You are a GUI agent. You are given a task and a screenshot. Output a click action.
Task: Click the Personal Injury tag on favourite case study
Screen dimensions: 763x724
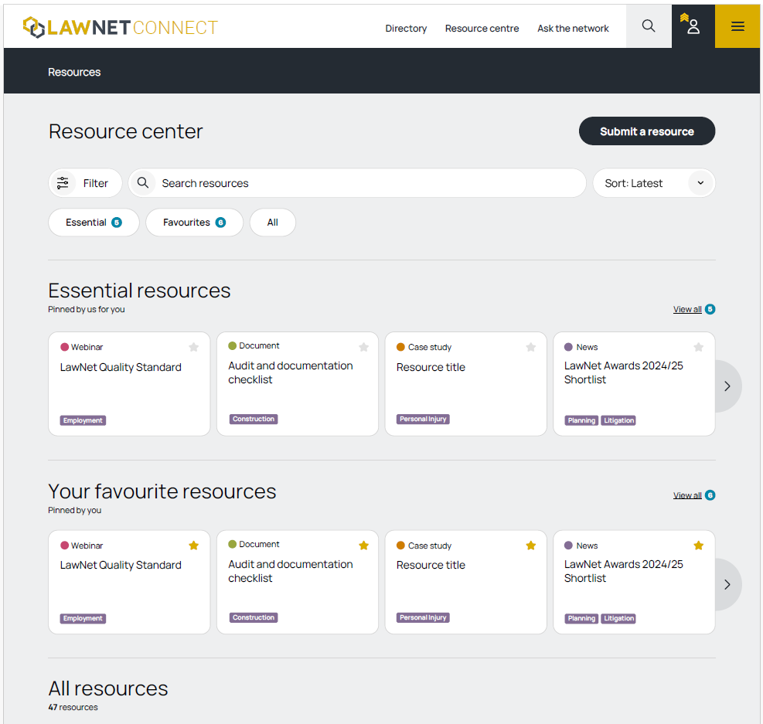pos(423,617)
